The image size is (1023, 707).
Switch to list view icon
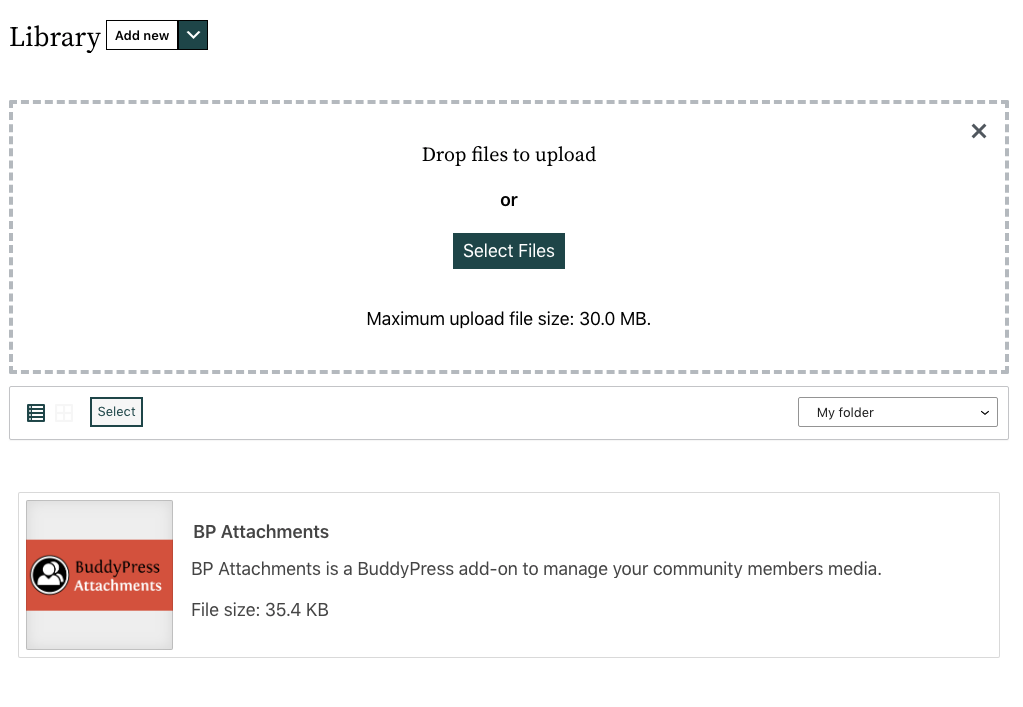point(36,413)
